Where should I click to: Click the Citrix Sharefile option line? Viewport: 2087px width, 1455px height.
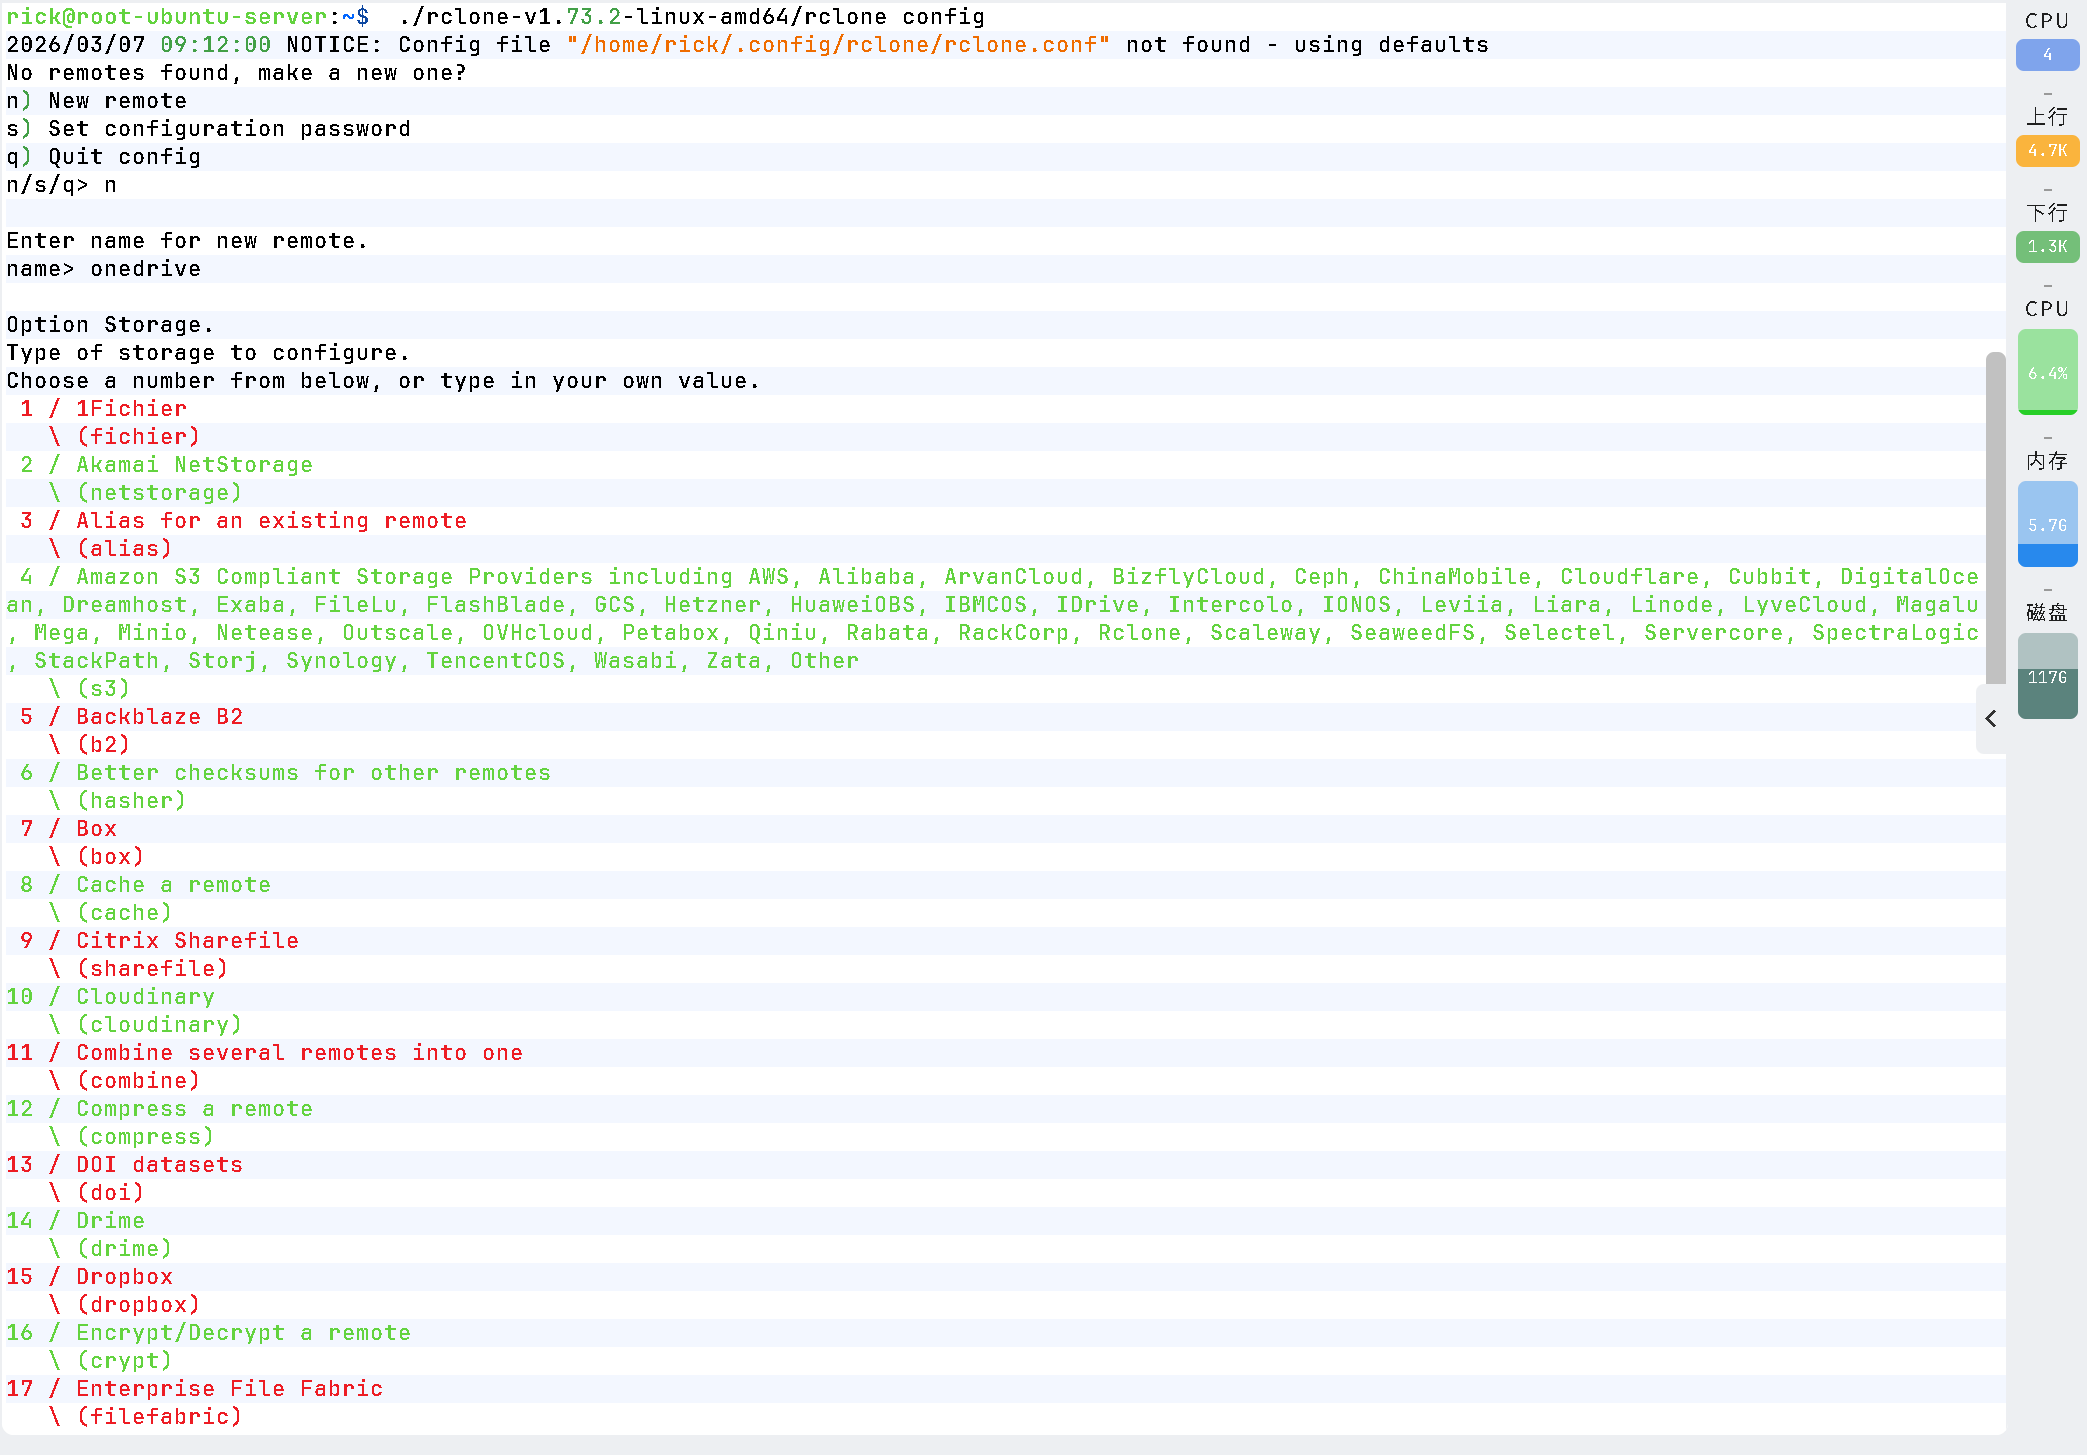click(x=187, y=941)
